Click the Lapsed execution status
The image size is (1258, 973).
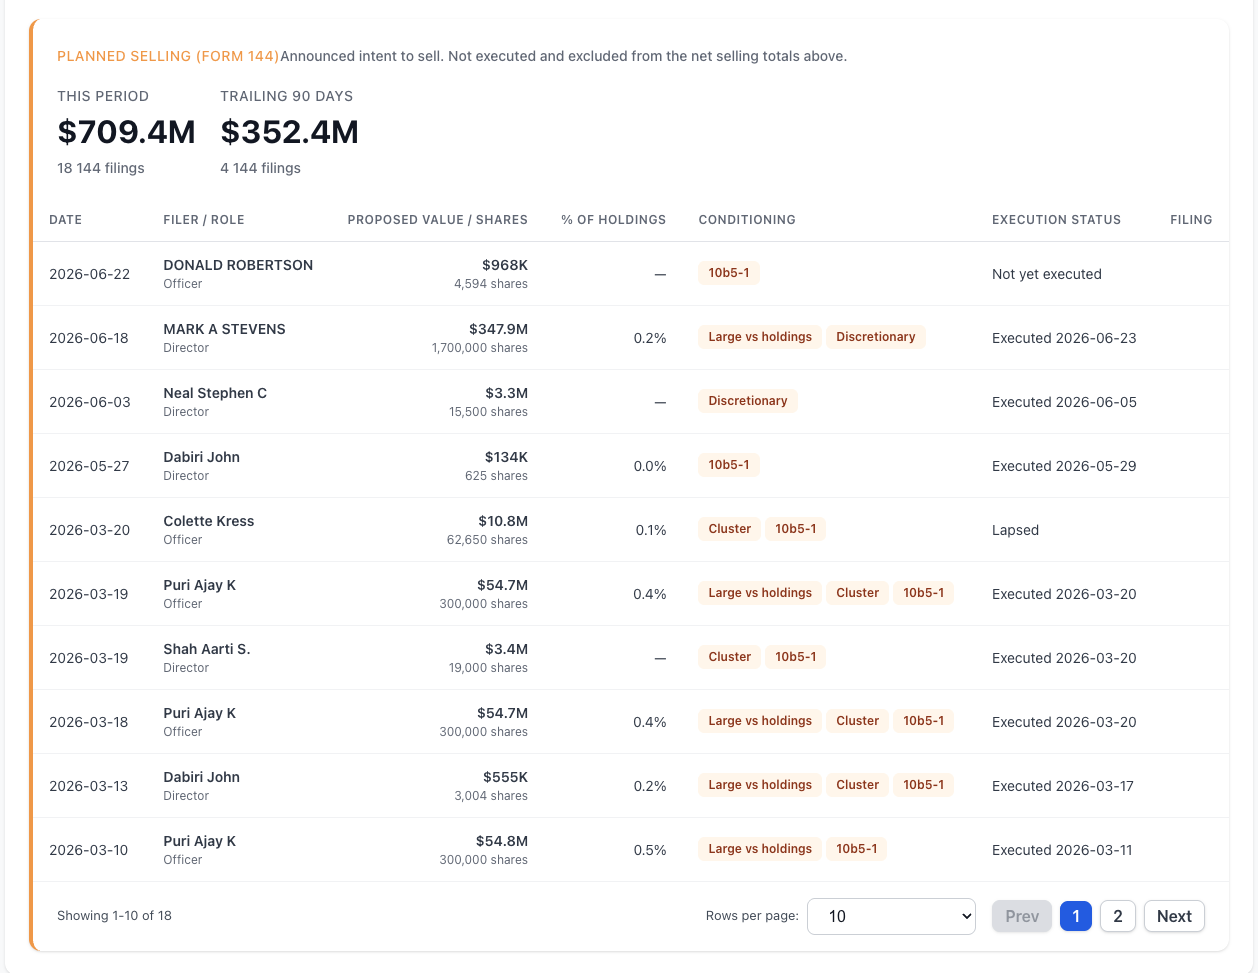pyautogui.click(x=1015, y=530)
